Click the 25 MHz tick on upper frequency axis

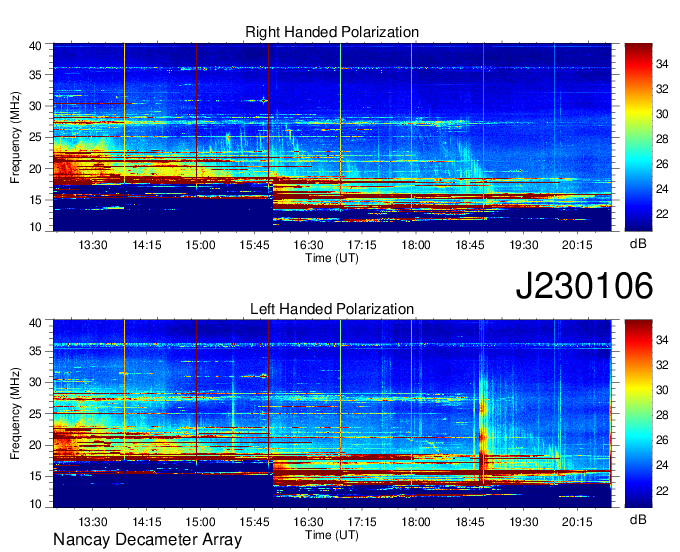35,137
